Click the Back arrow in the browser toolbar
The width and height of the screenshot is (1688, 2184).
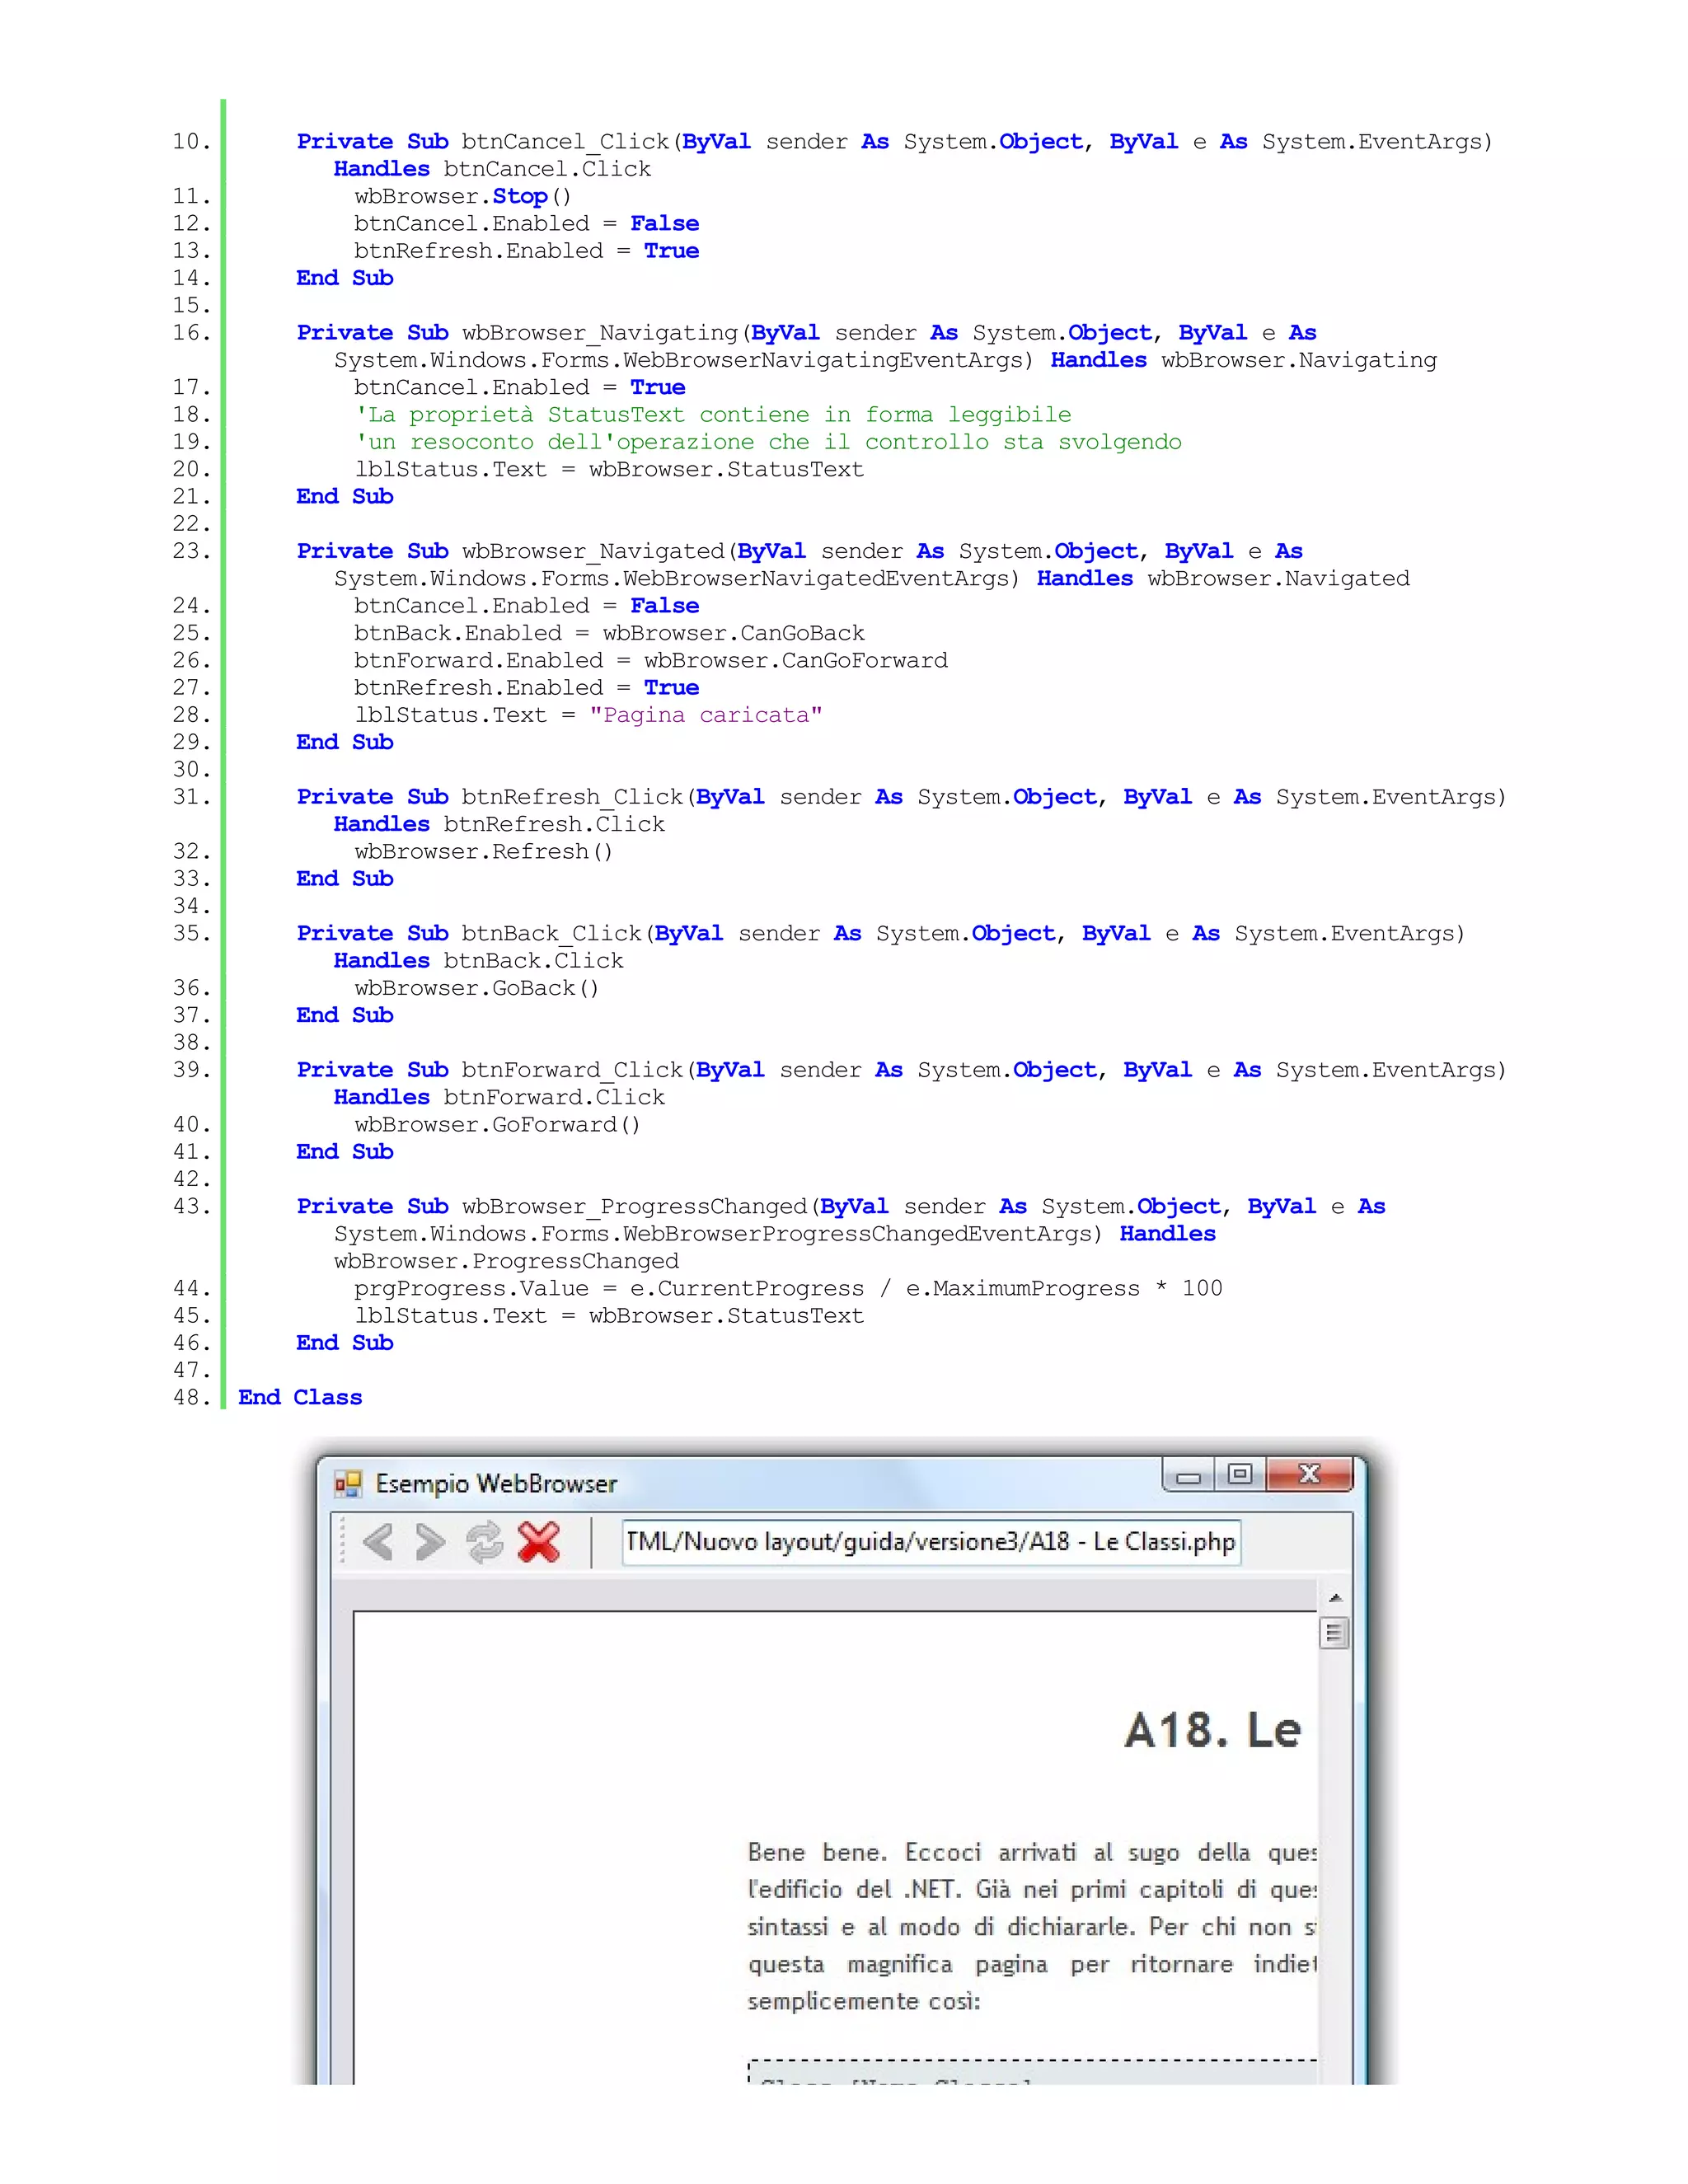click(378, 1542)
